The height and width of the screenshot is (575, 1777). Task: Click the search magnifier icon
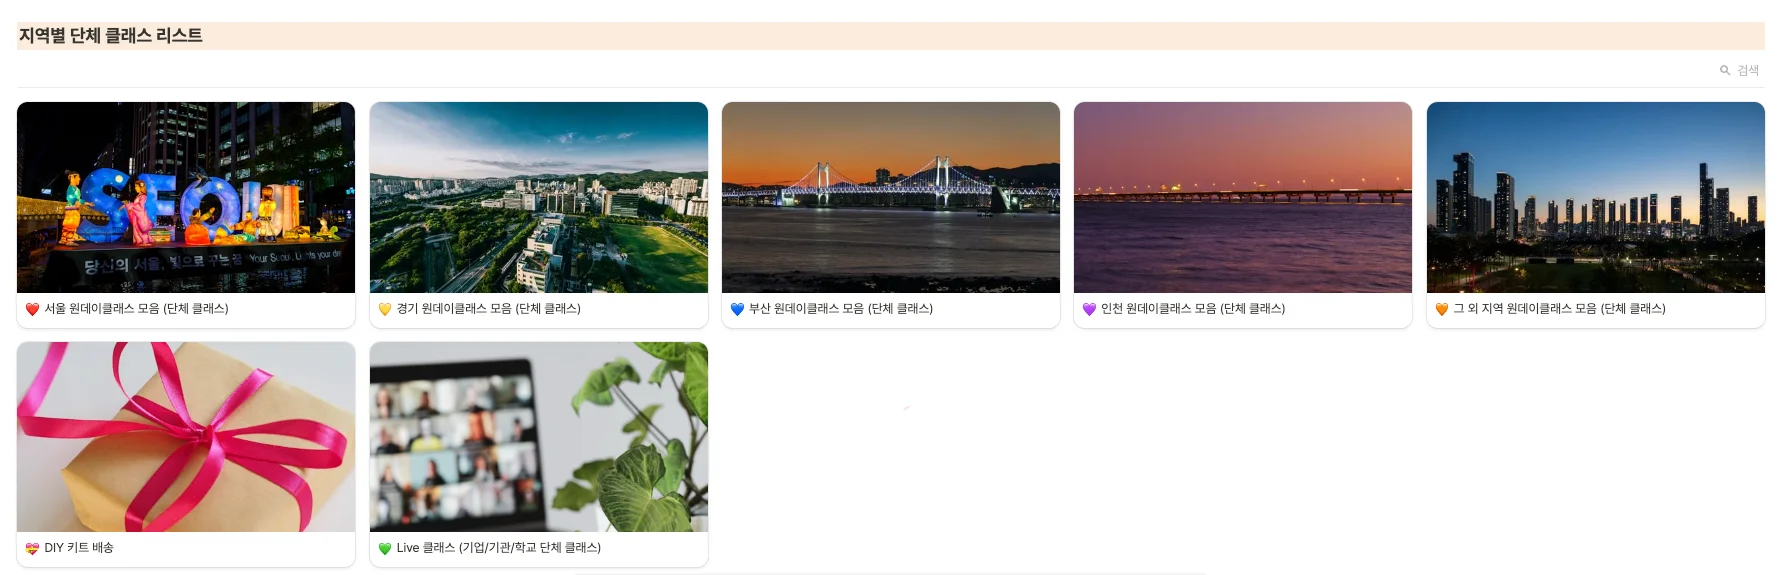[1724, 70]
